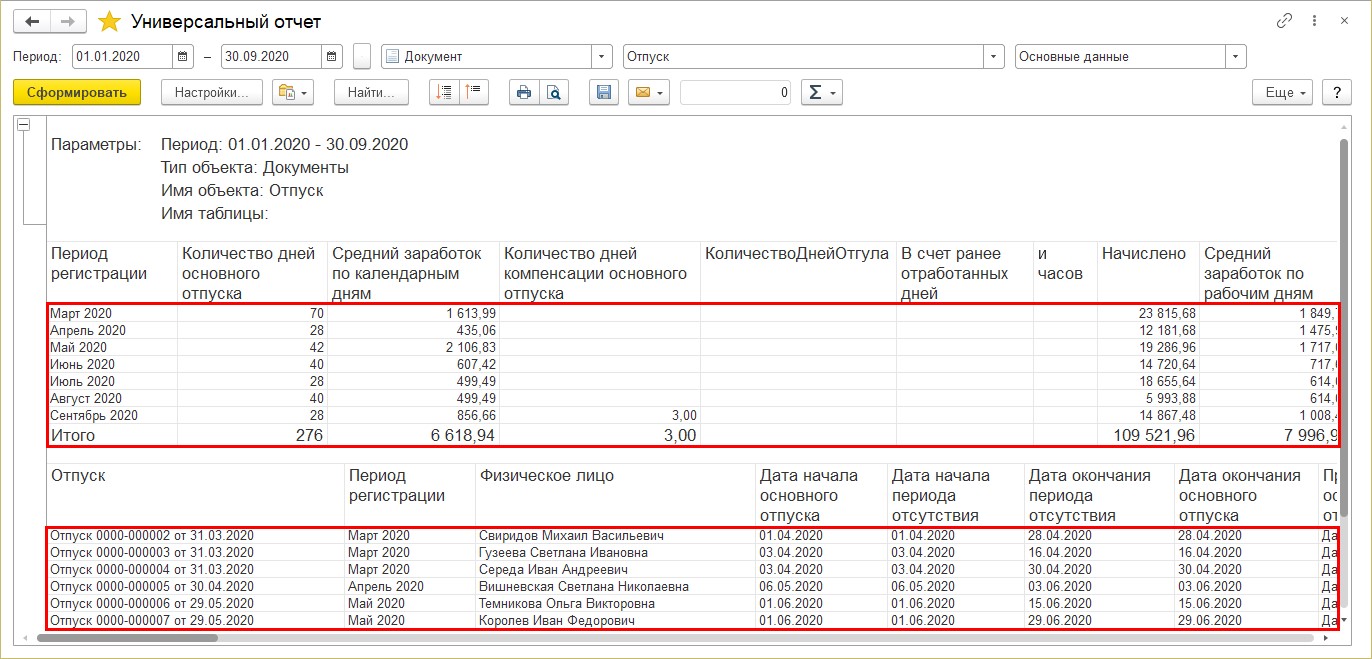The width and height of the screenshot is (1372, 659).
Task: Go forward with the right arrow button
Action: (67, 21)
